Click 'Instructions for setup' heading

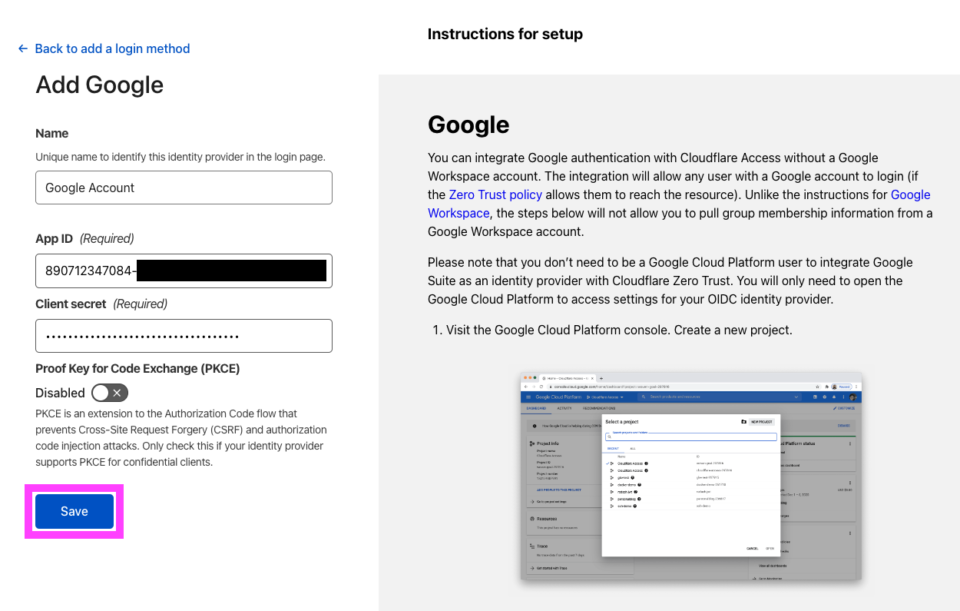505,34
